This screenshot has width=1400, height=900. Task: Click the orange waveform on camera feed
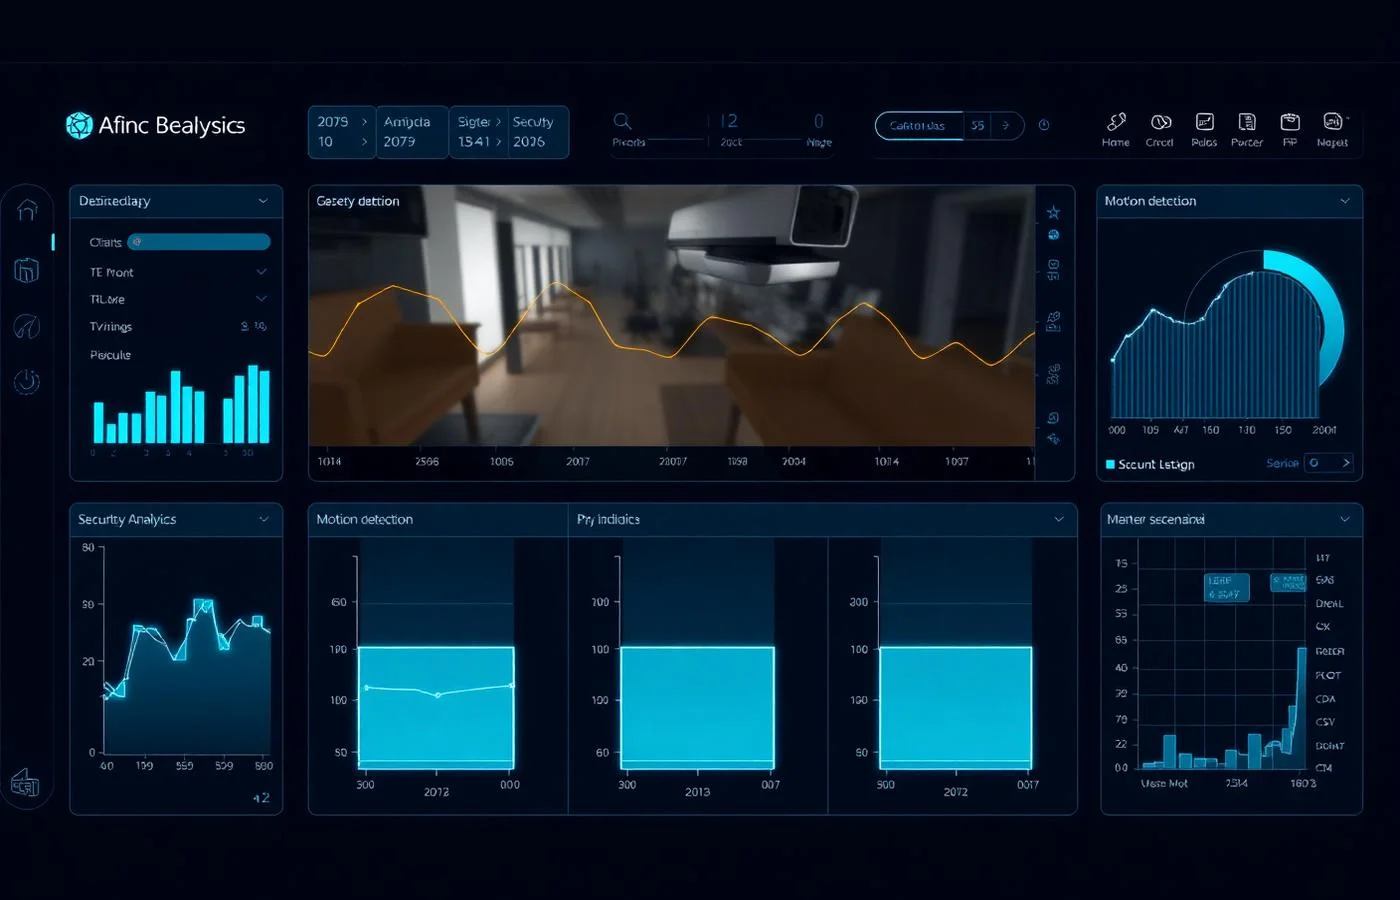point(672,325)
